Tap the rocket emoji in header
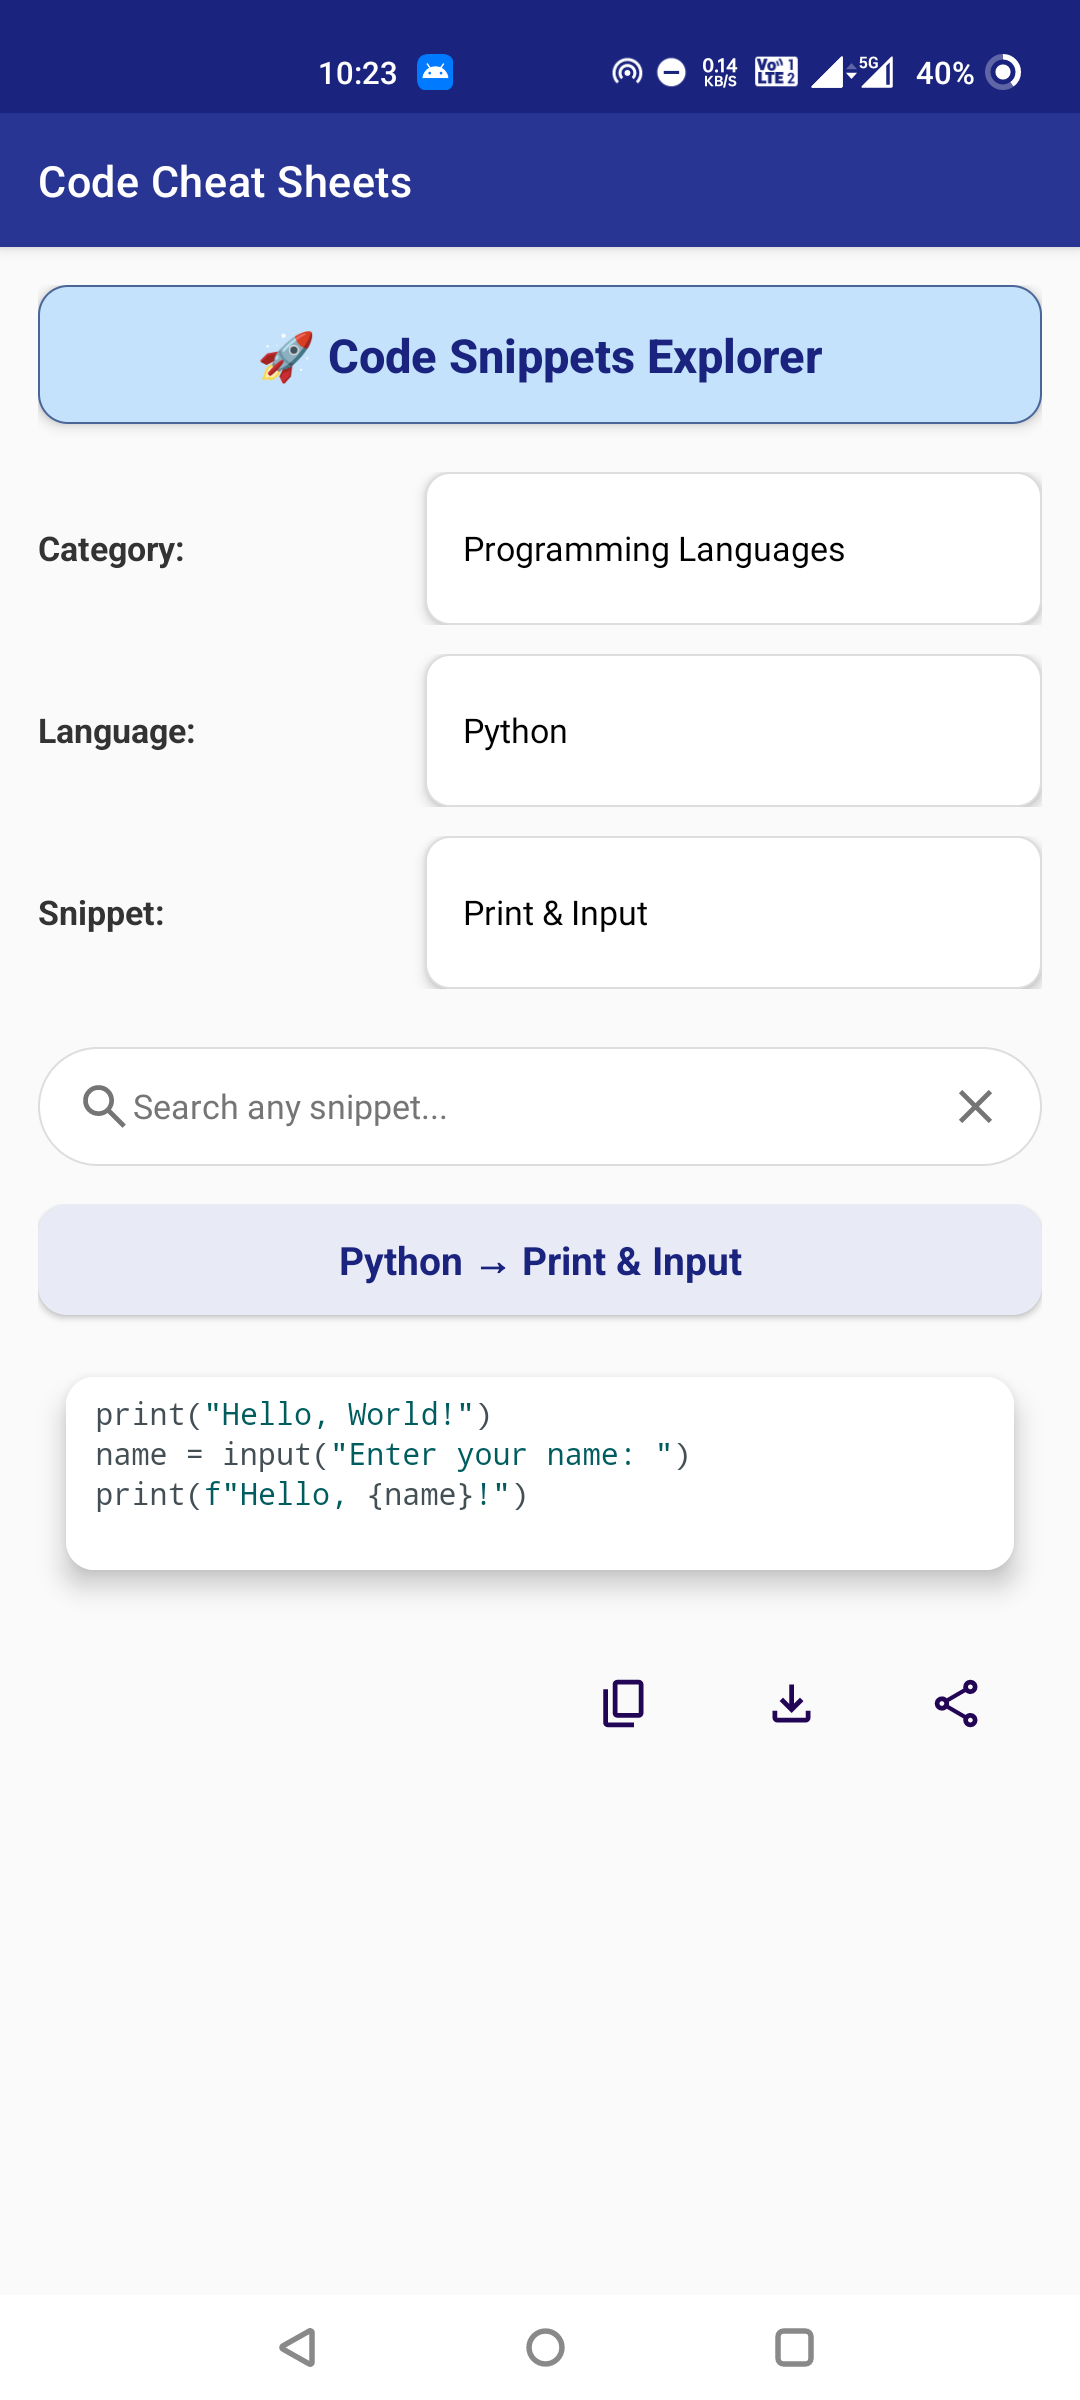Viewport: 1080px width, 2400px height. tap(286, 357)
